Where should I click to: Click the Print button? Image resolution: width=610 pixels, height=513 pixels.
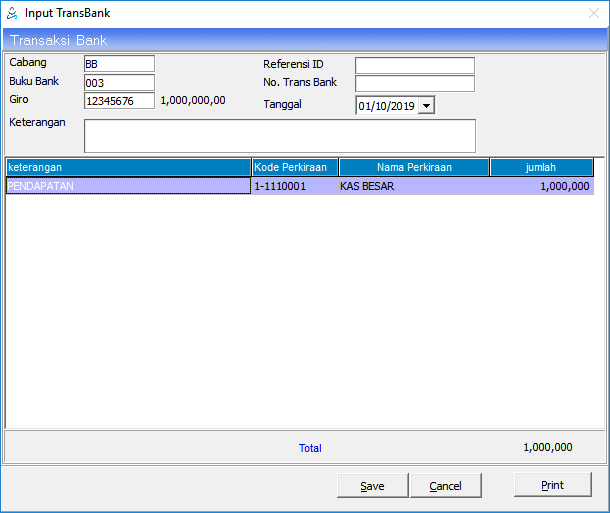coord(552,485)
